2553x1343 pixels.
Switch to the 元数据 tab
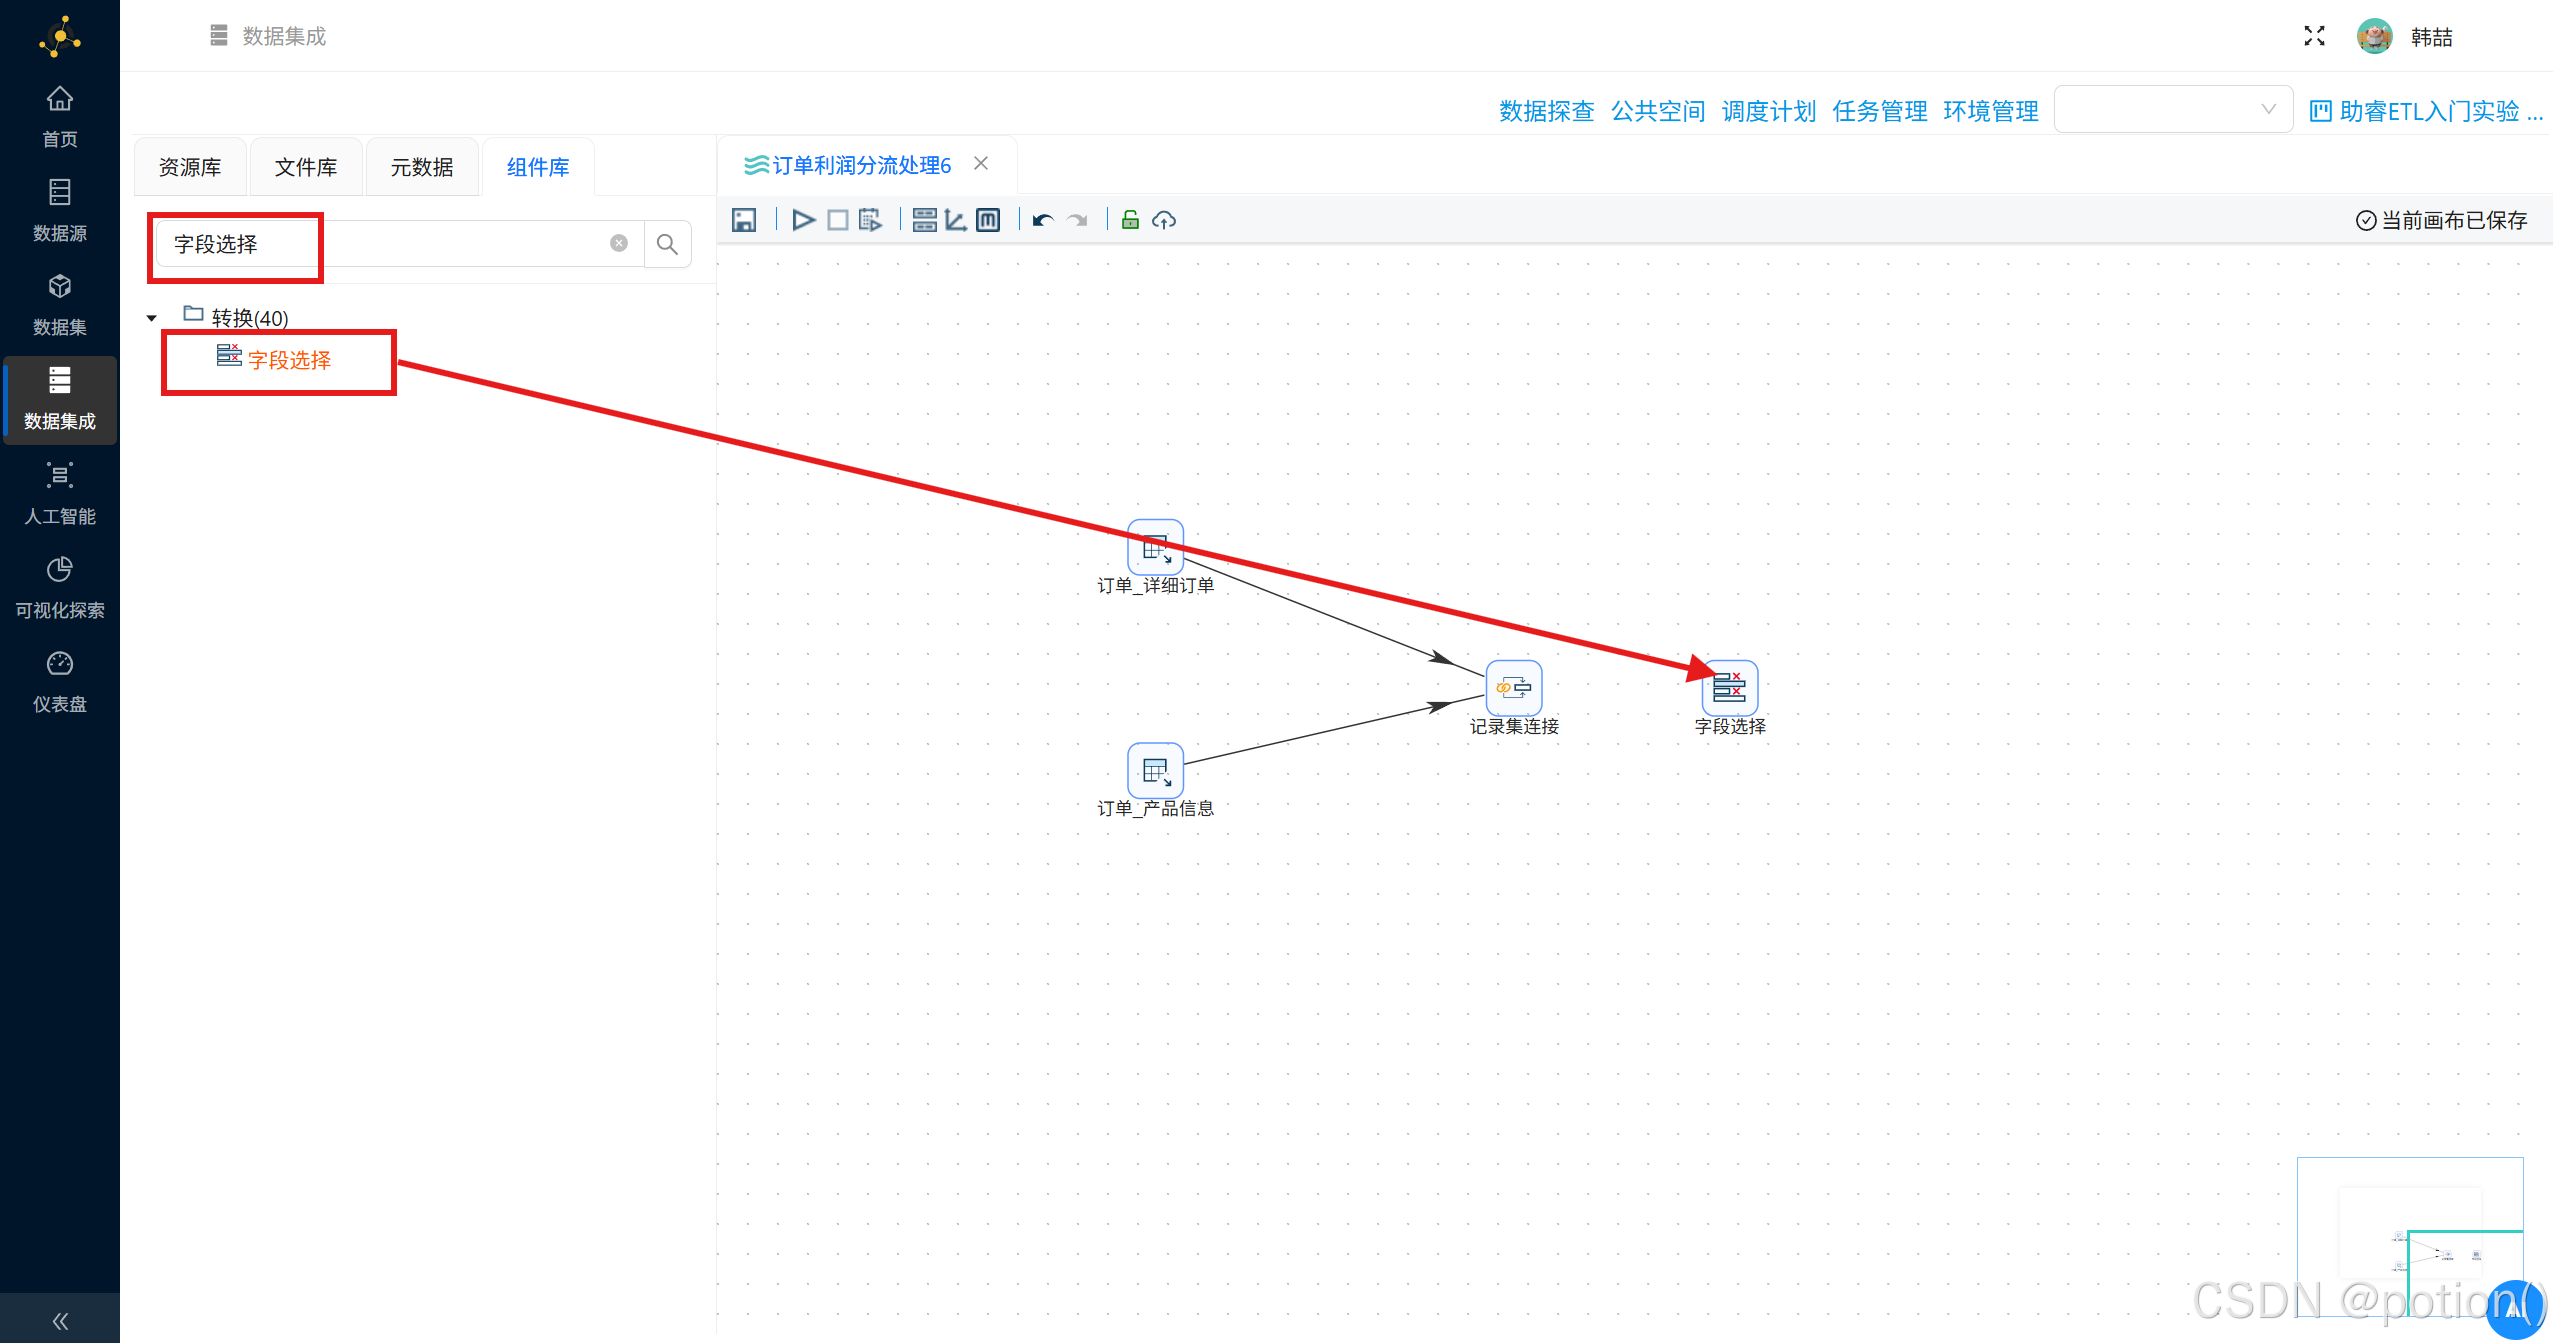[x=422, y=167]
